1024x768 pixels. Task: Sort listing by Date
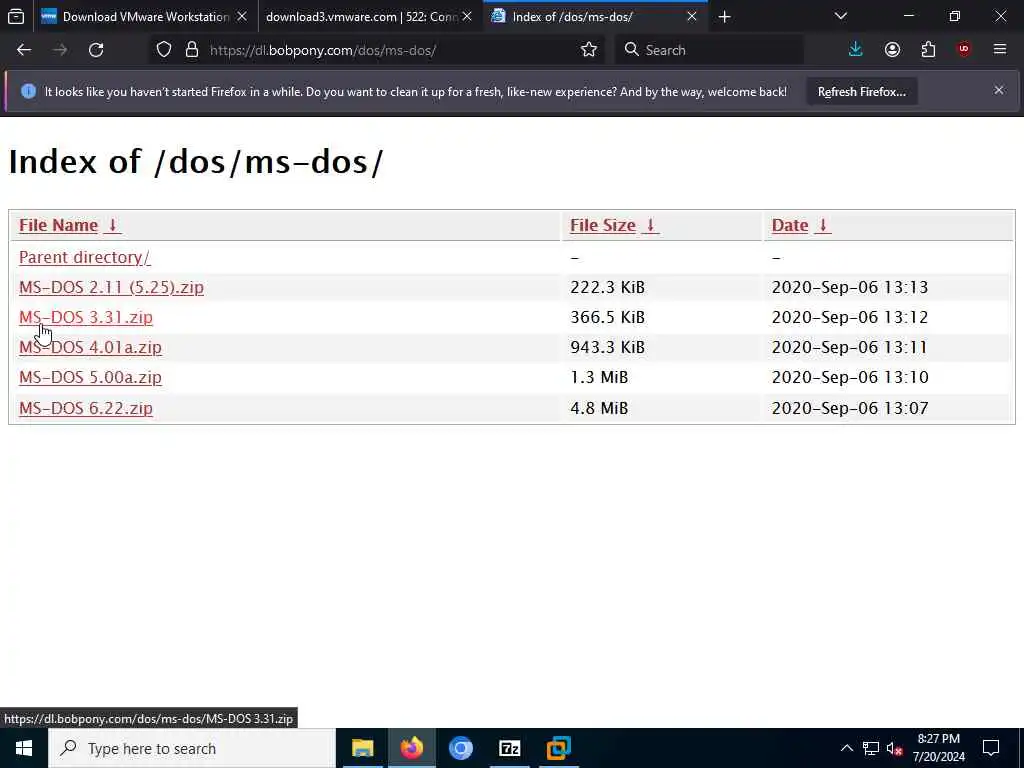(790, 225)
